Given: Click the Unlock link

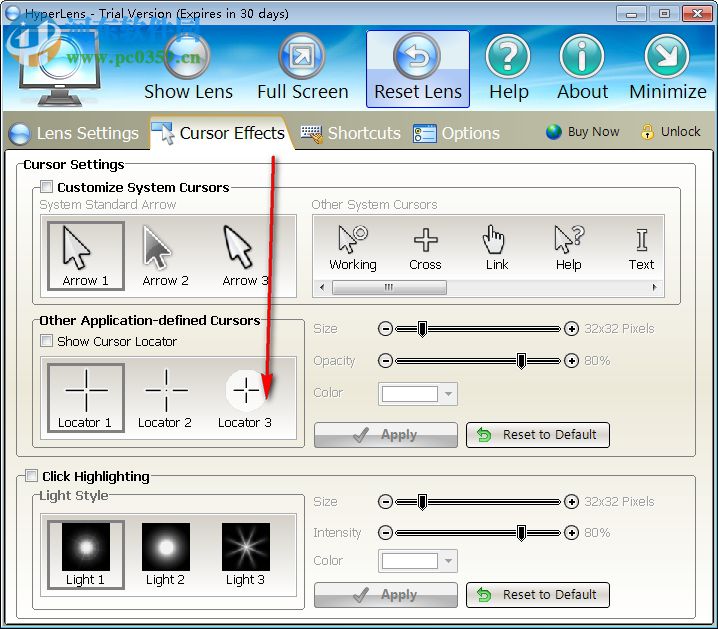Looking at the screenshot, I should coord(671,132).
